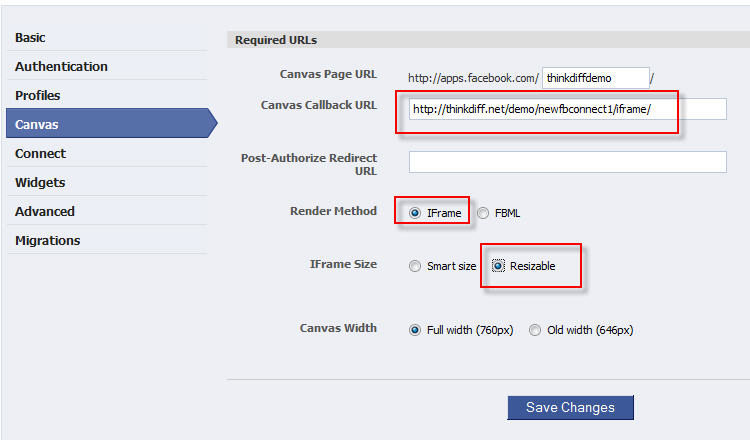Click the Required URLs section header
The width and height of the screenshot is (750, 440).
pyautogui.click(x=488, y=40)
